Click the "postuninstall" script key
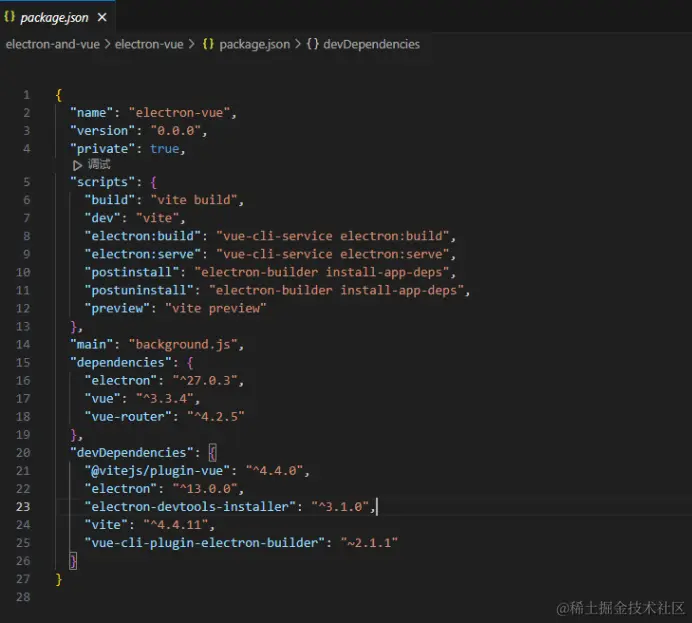The height and width of the screenshot is (623, 692). coord(139,290)
